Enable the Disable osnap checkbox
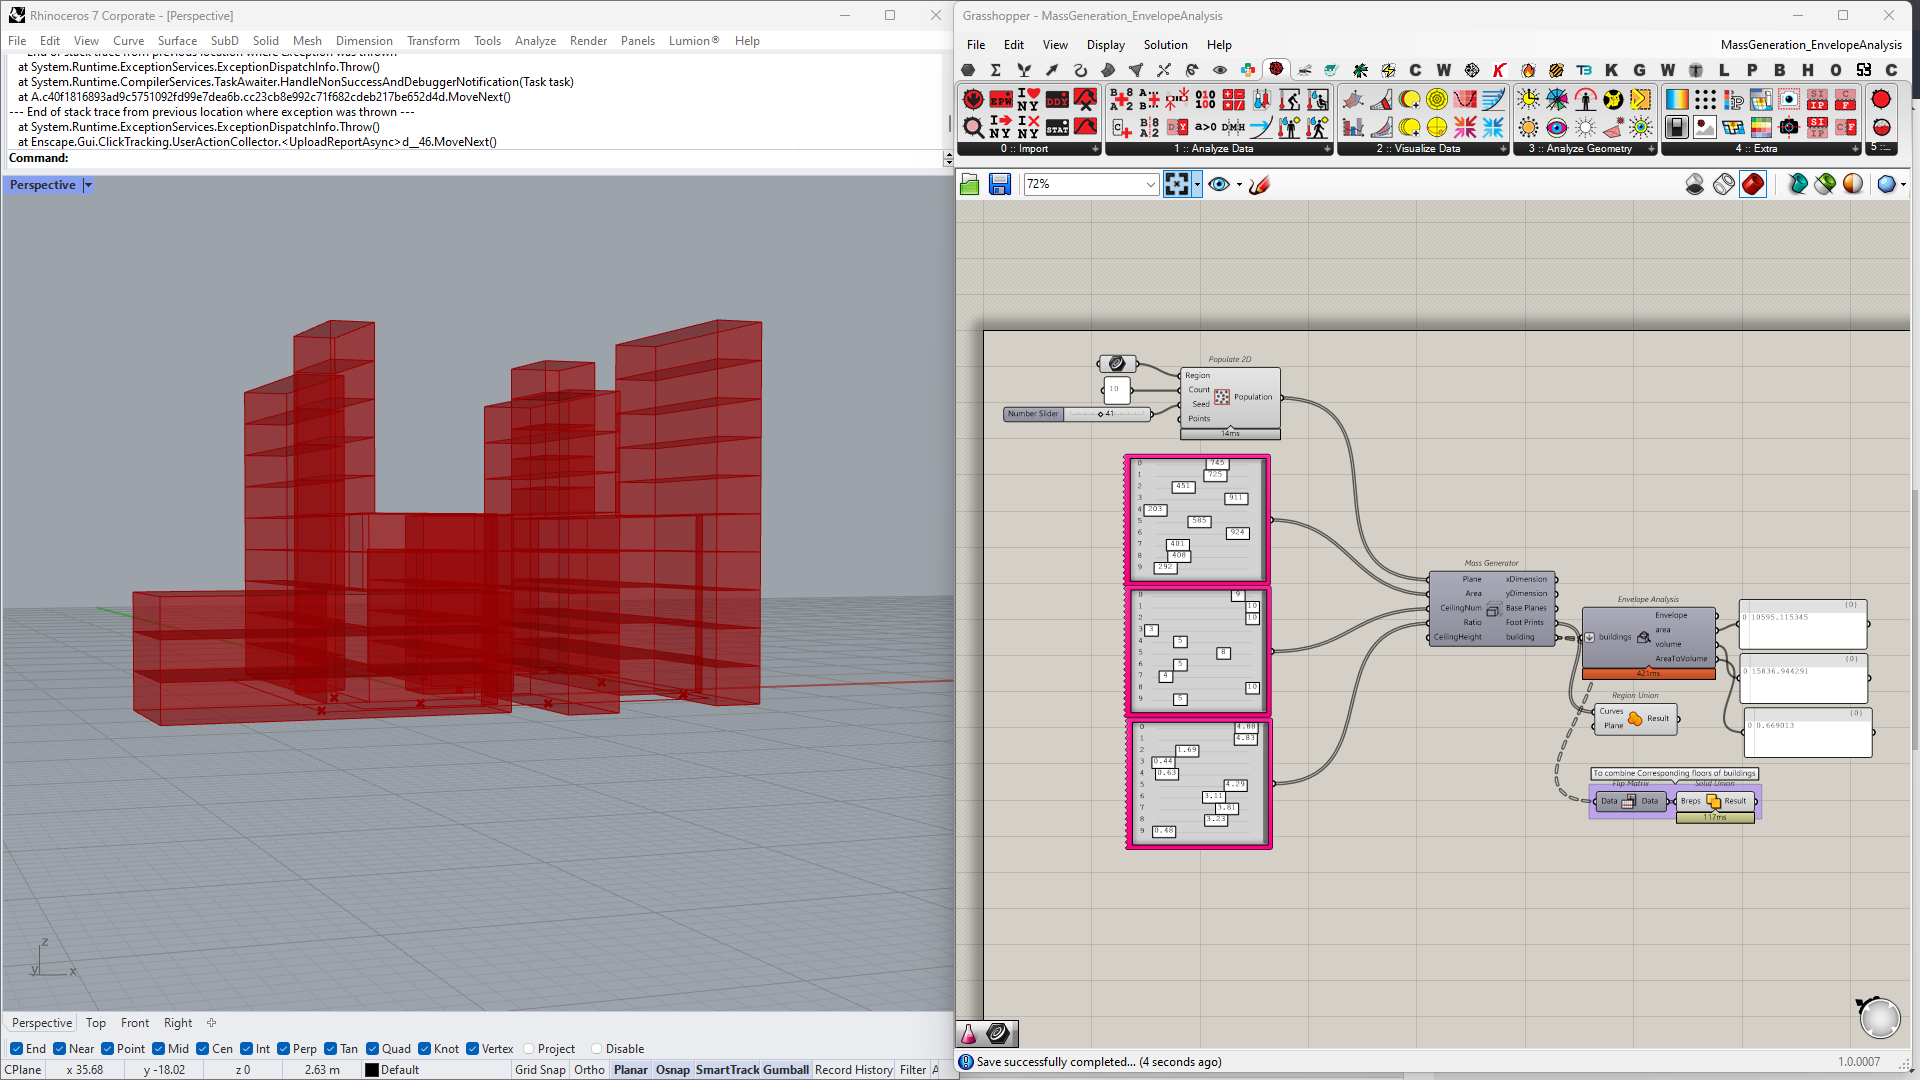 [596, 1049]
